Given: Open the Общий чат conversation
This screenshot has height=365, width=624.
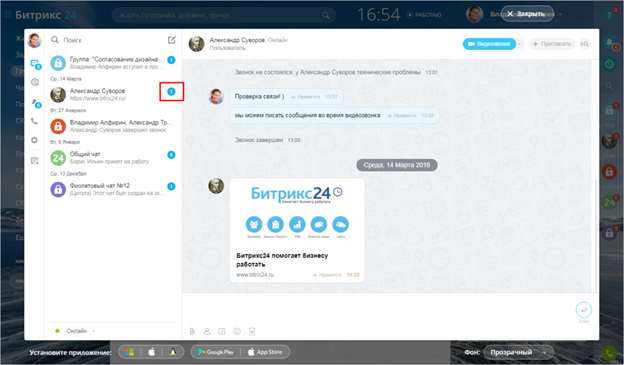Looking at the screenshot, I should [113, 158].
